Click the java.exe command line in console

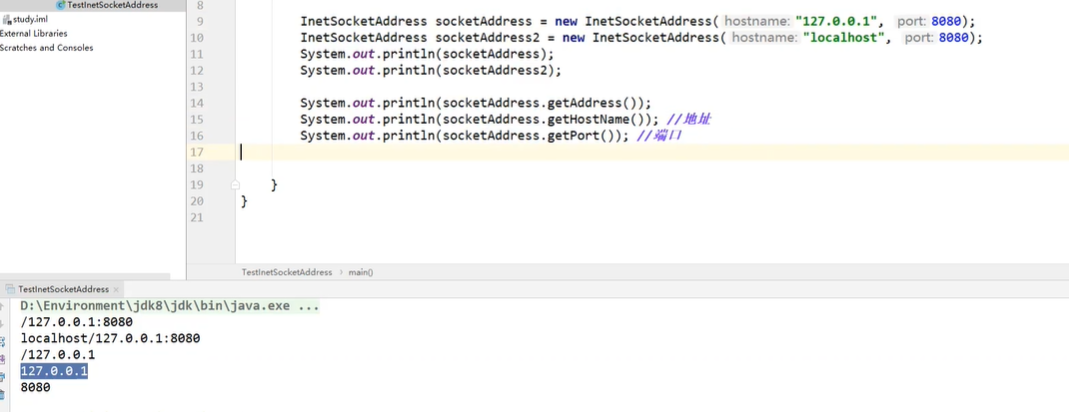coord(170,306)
